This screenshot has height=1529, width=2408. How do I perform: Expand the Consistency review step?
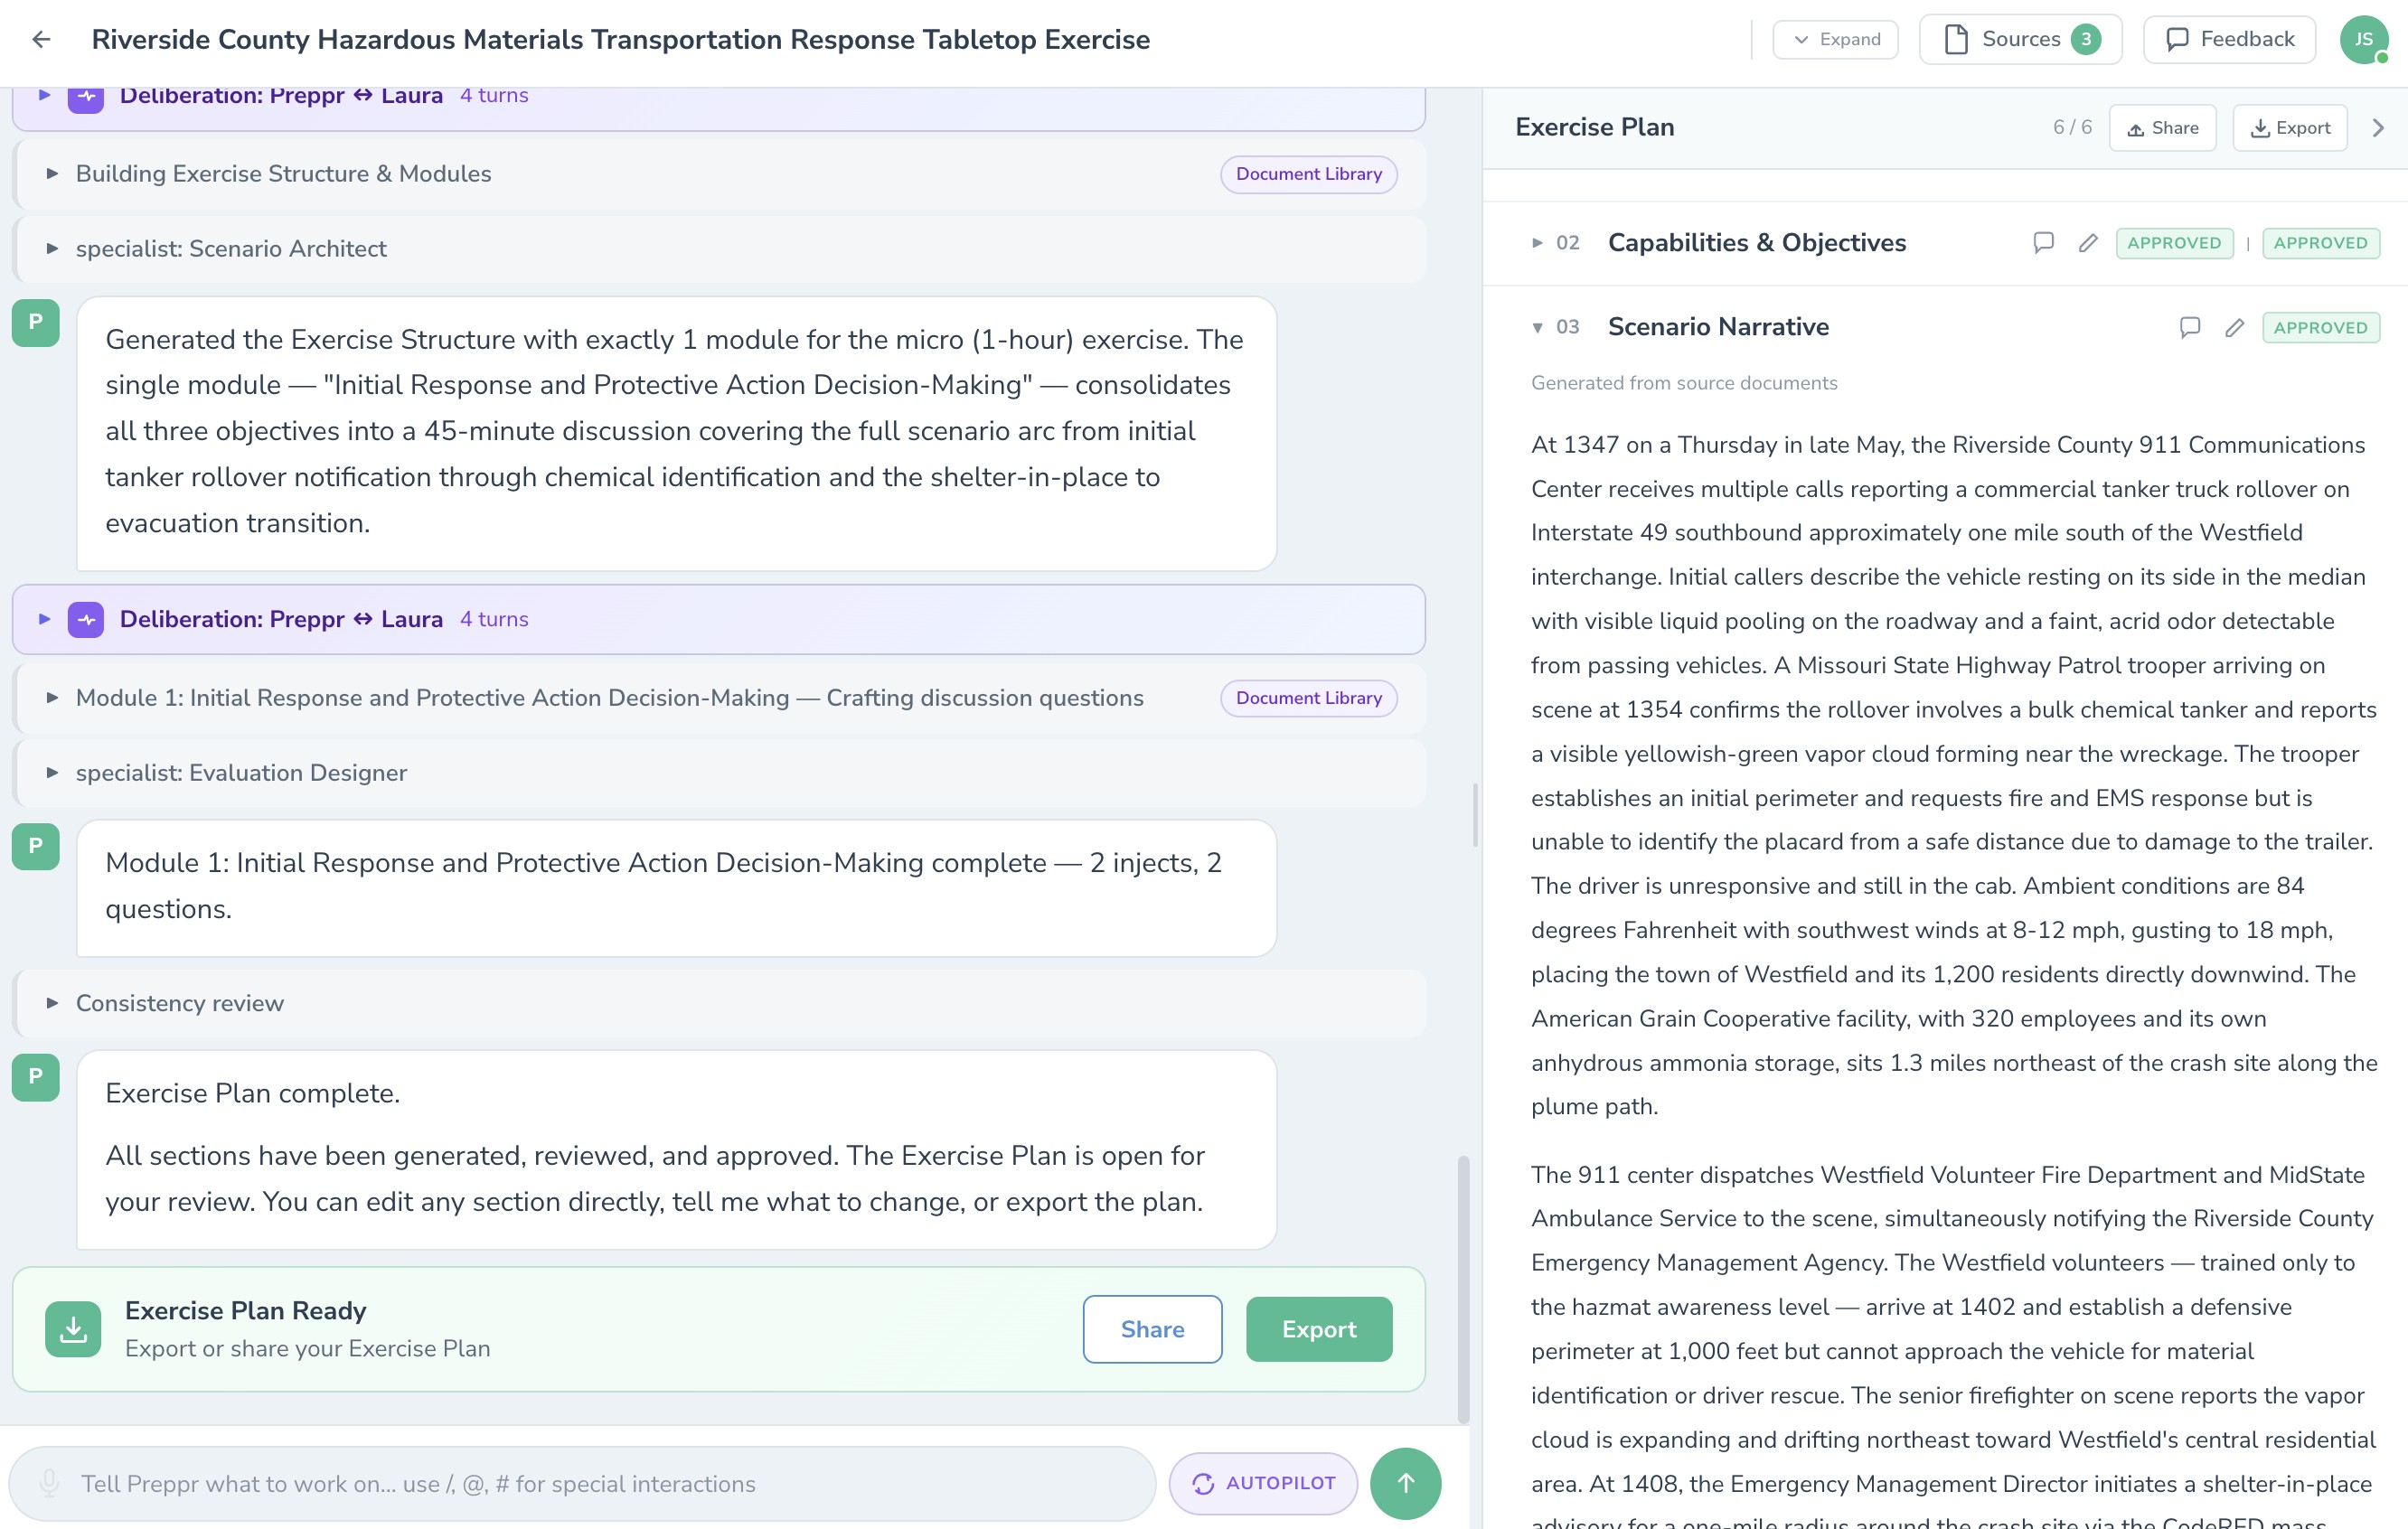(x=52, y=1003)
